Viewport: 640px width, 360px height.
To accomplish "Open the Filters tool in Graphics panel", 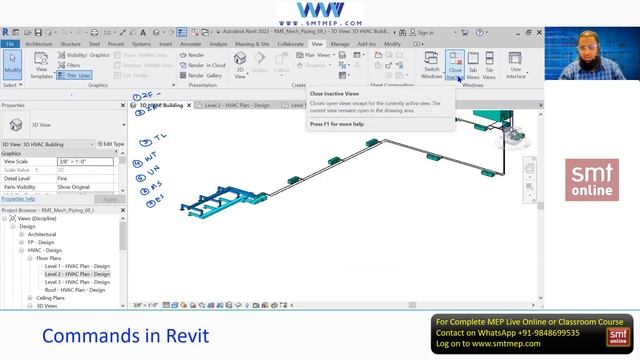I will [69, 65].
